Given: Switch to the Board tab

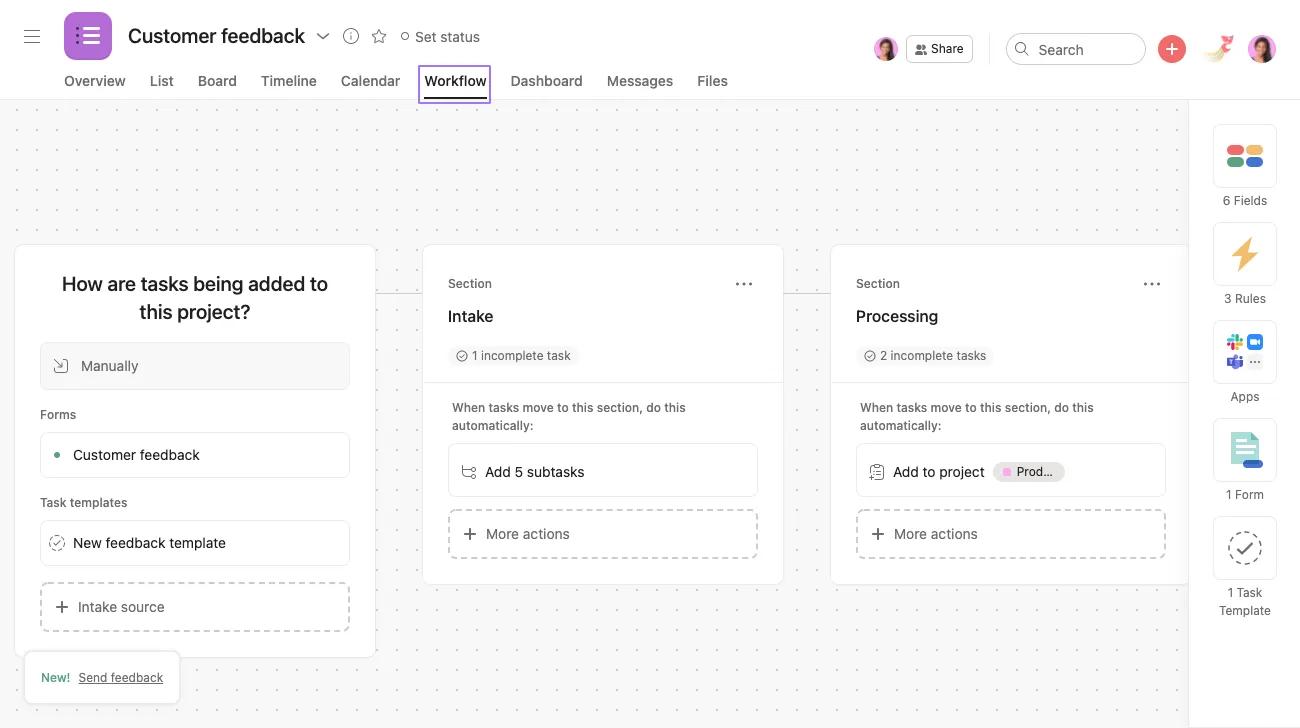Looking at the screenshot, I should click(217, 81).
